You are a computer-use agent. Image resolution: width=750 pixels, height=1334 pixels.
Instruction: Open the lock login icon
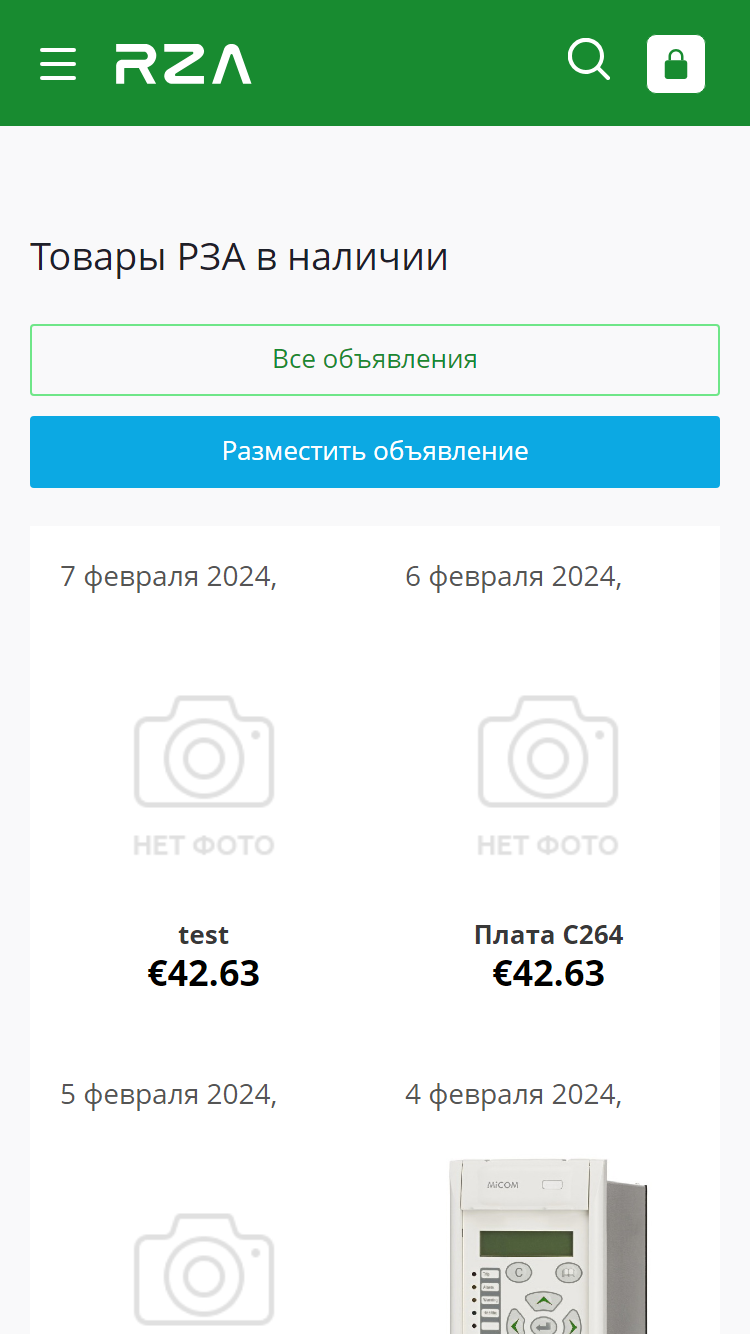(676, 64)
